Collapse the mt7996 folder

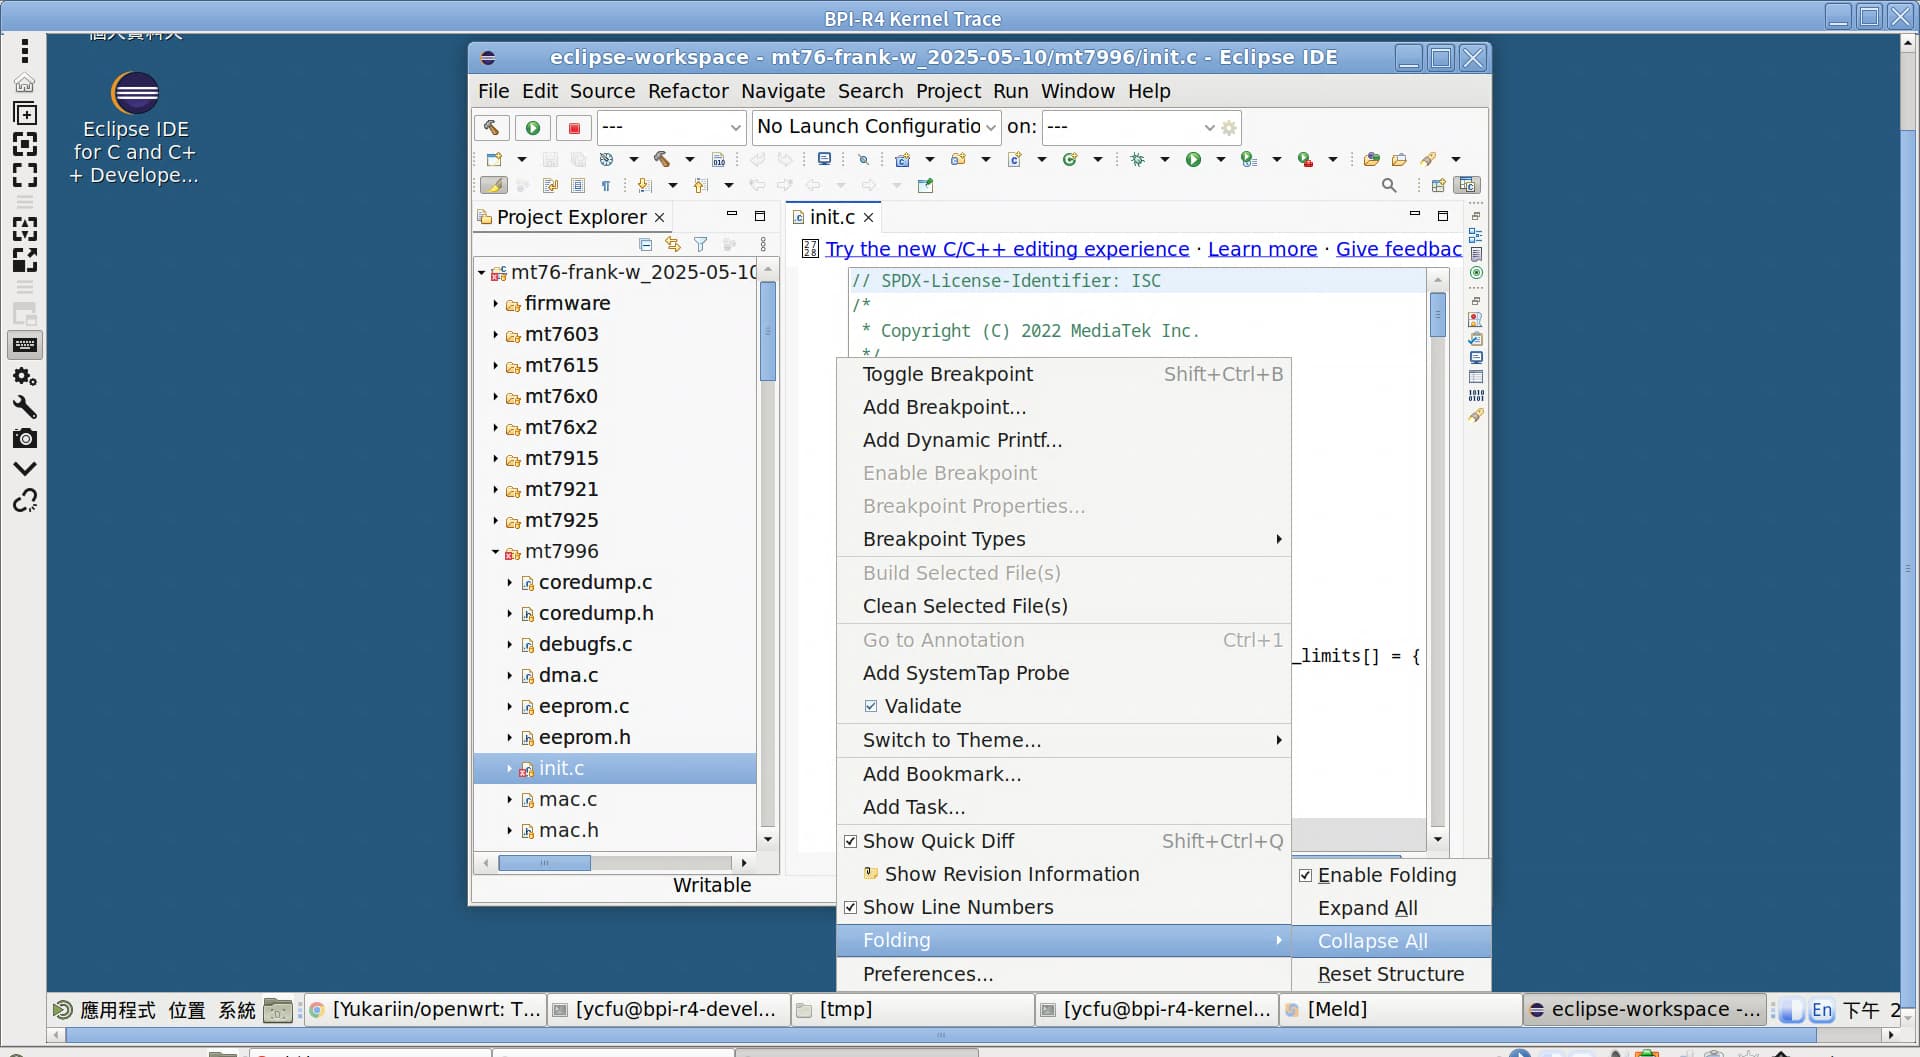pyautogui.click(x=495, y=551)
